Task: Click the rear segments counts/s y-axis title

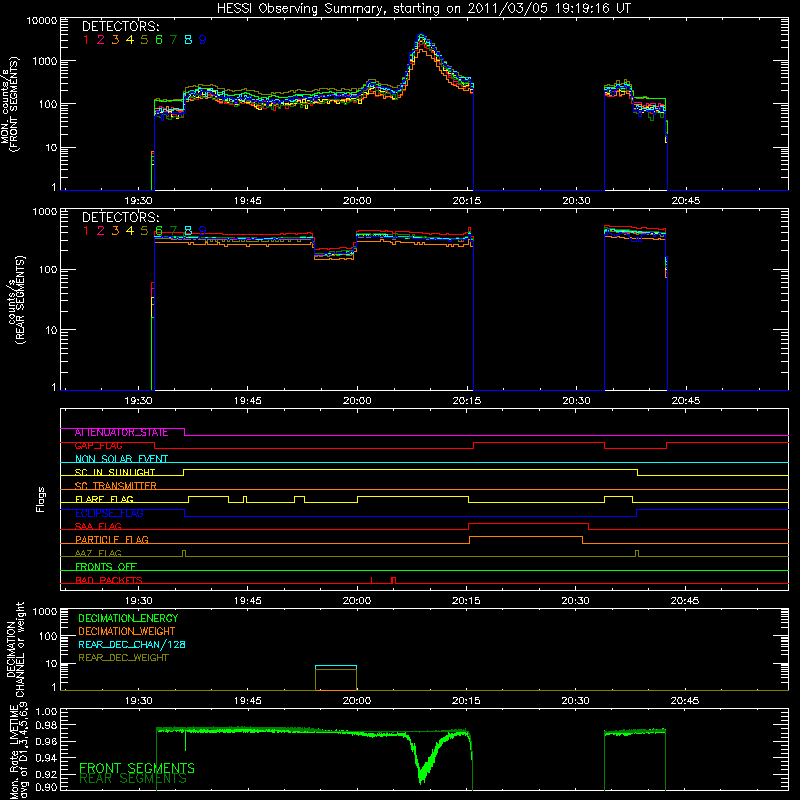Action: (x=16, y=299)
